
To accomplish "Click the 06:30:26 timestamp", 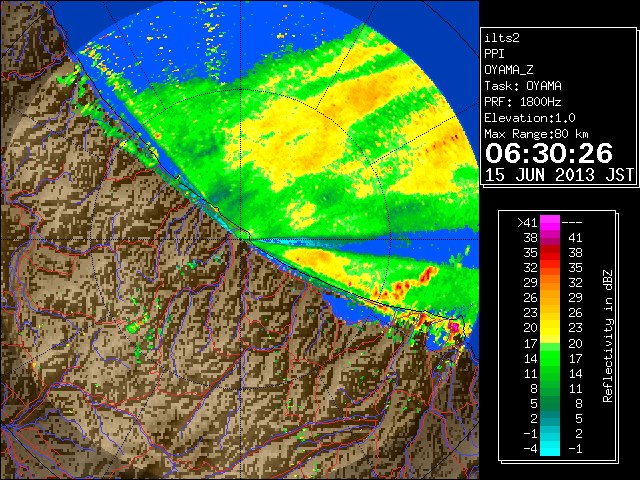I will 549,153.
